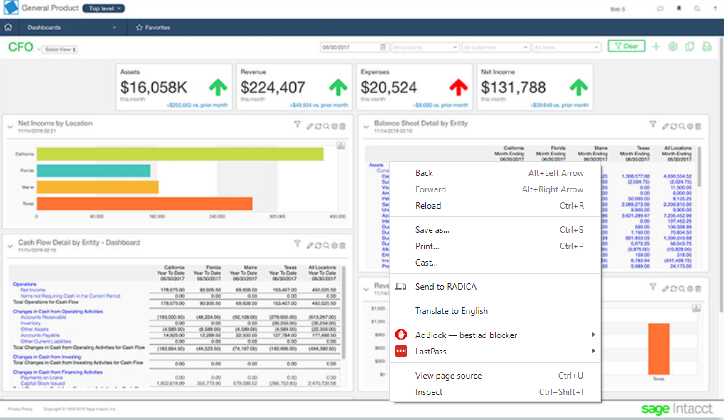Click the green print icon
The image size is (724, 420).
point(706,47)
